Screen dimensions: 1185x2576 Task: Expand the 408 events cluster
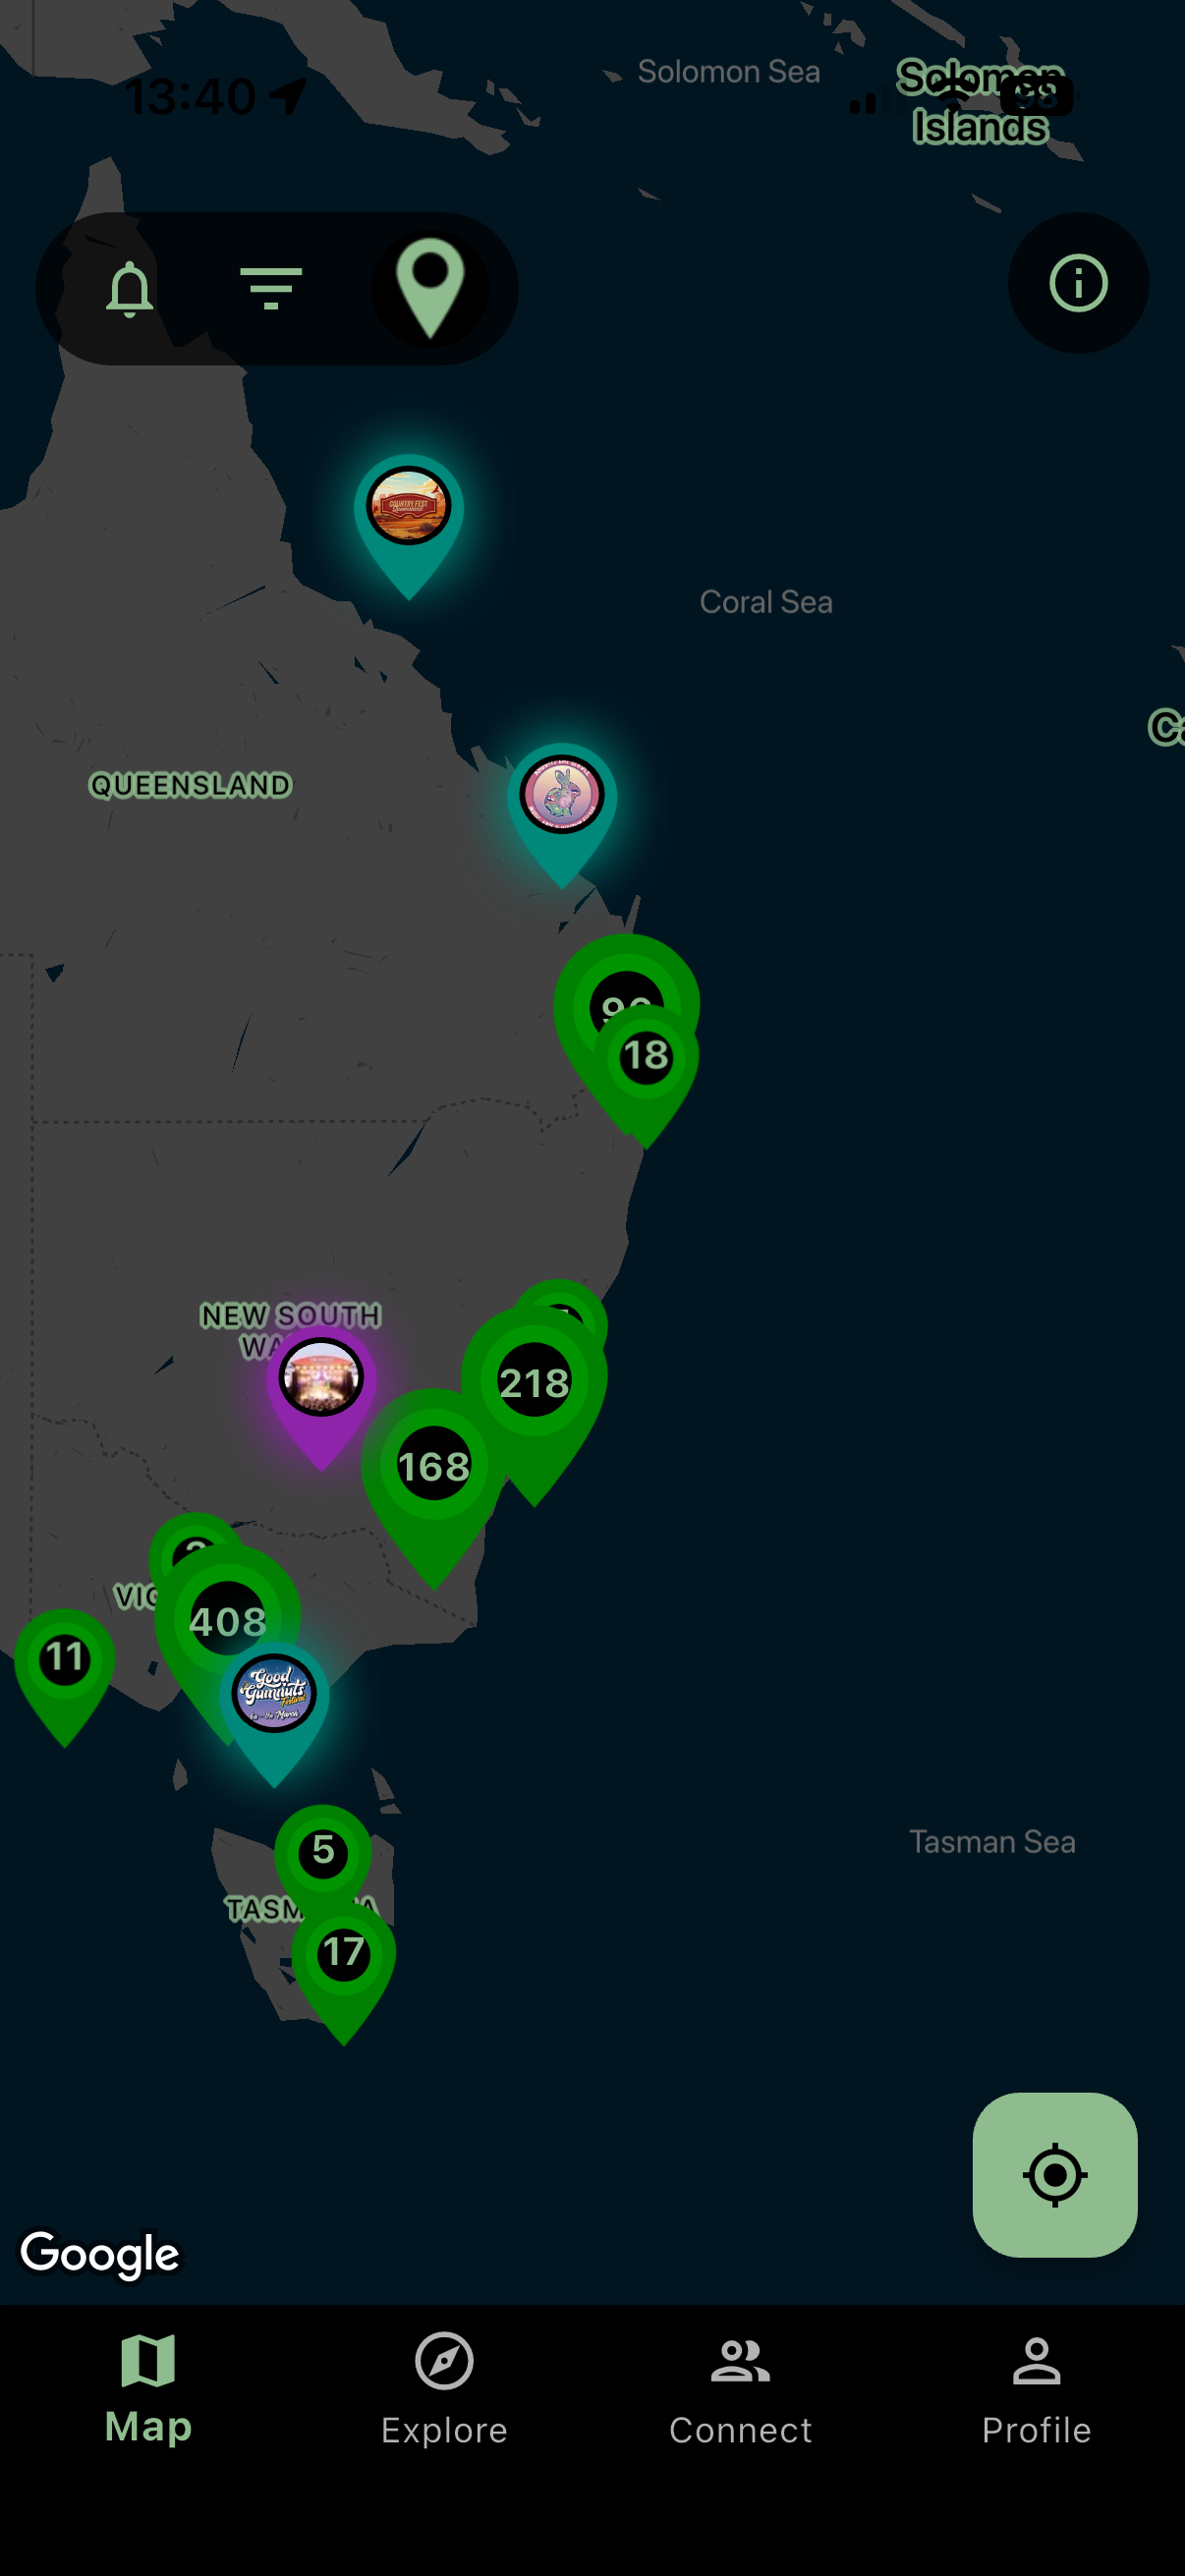tap(227, 1621)
